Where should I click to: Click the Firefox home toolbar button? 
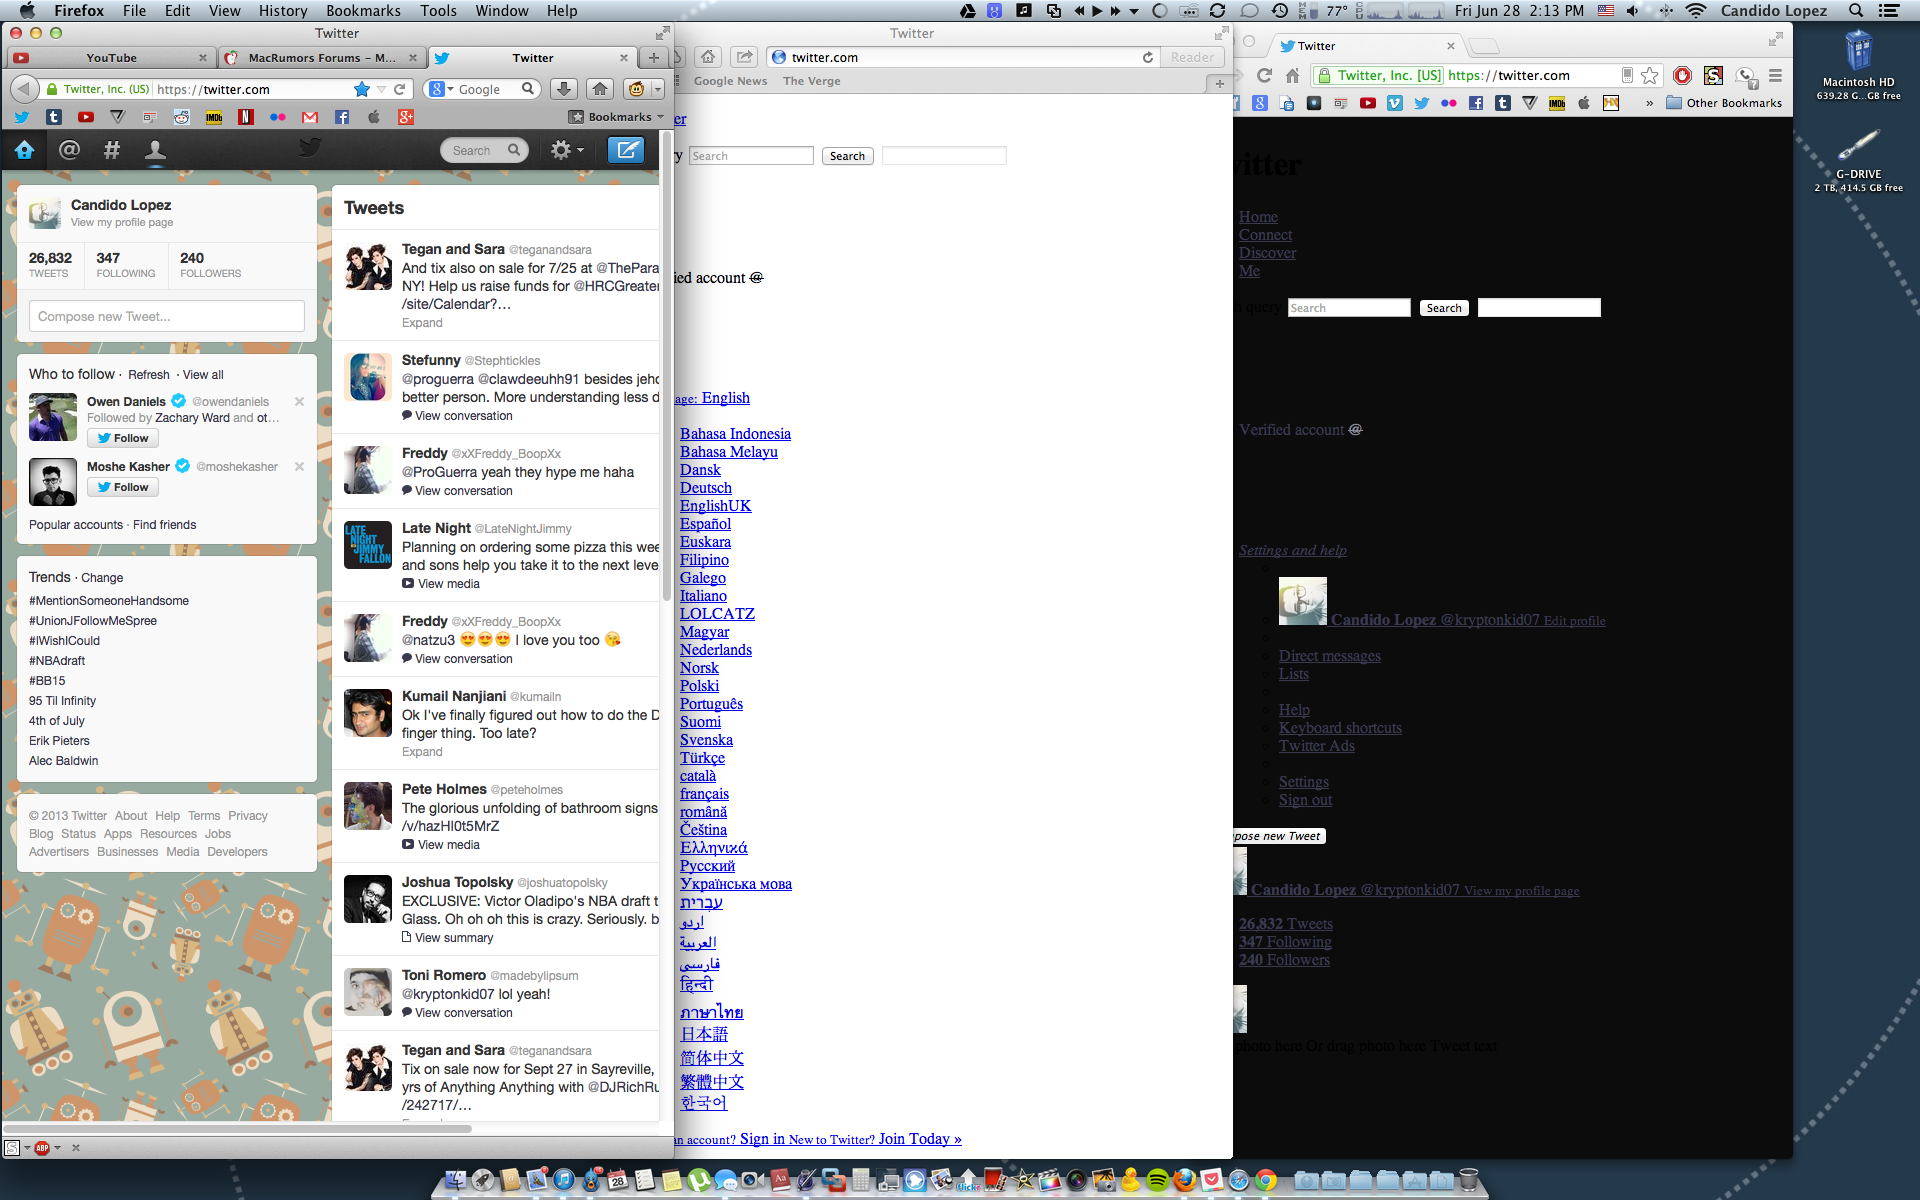(600, 89)
